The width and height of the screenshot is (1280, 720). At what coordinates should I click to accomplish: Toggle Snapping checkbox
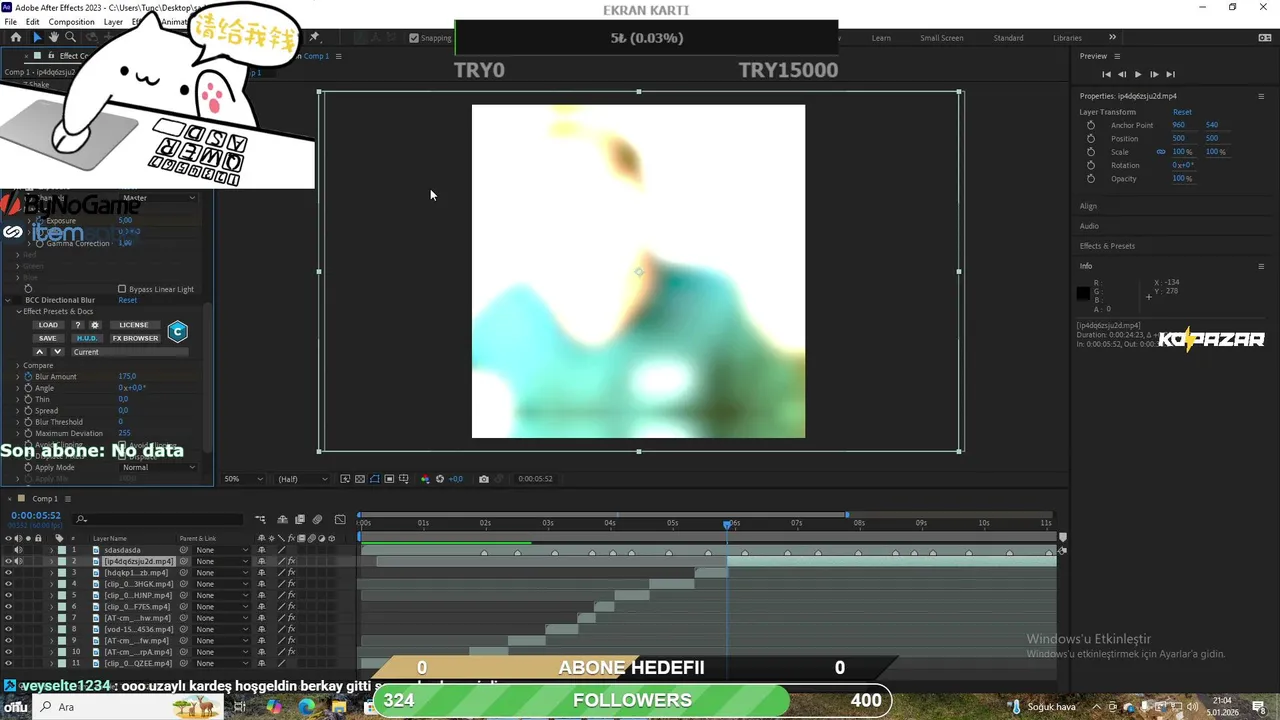[414, 38]
